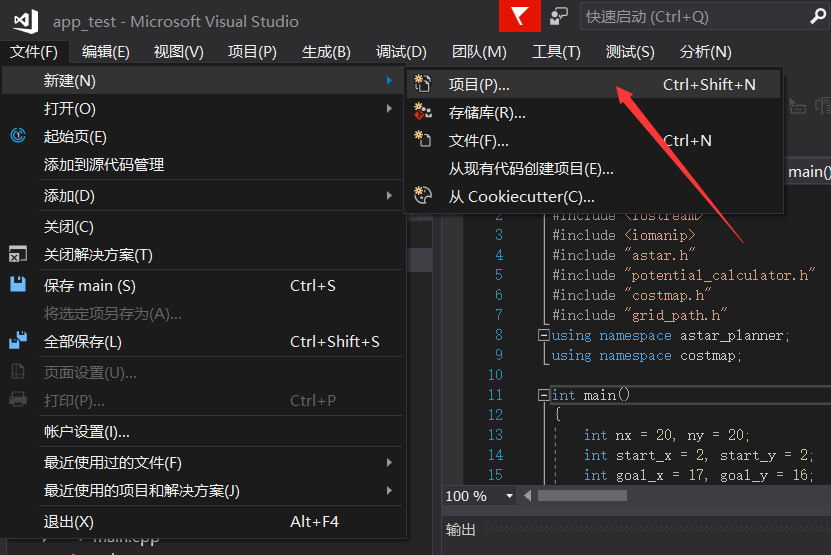The image size is (831, 555).
Task: Open the 视图(V) menu
Action: coord(179,52)
